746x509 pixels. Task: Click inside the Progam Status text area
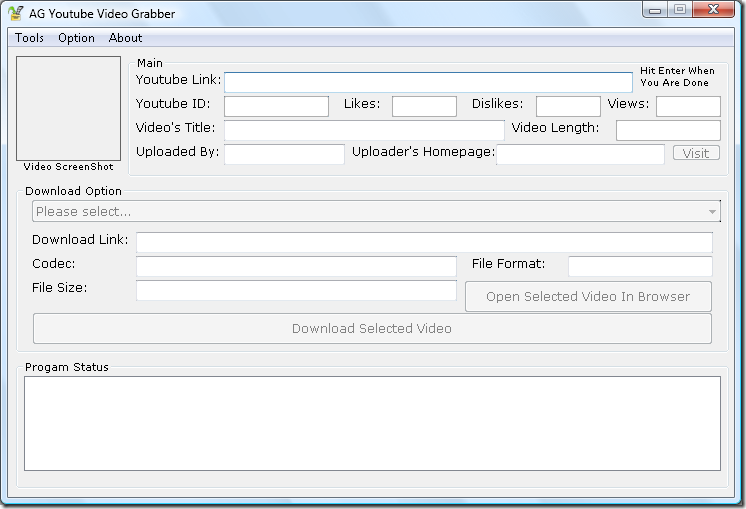pyautogui.click(x=373, y=423)
